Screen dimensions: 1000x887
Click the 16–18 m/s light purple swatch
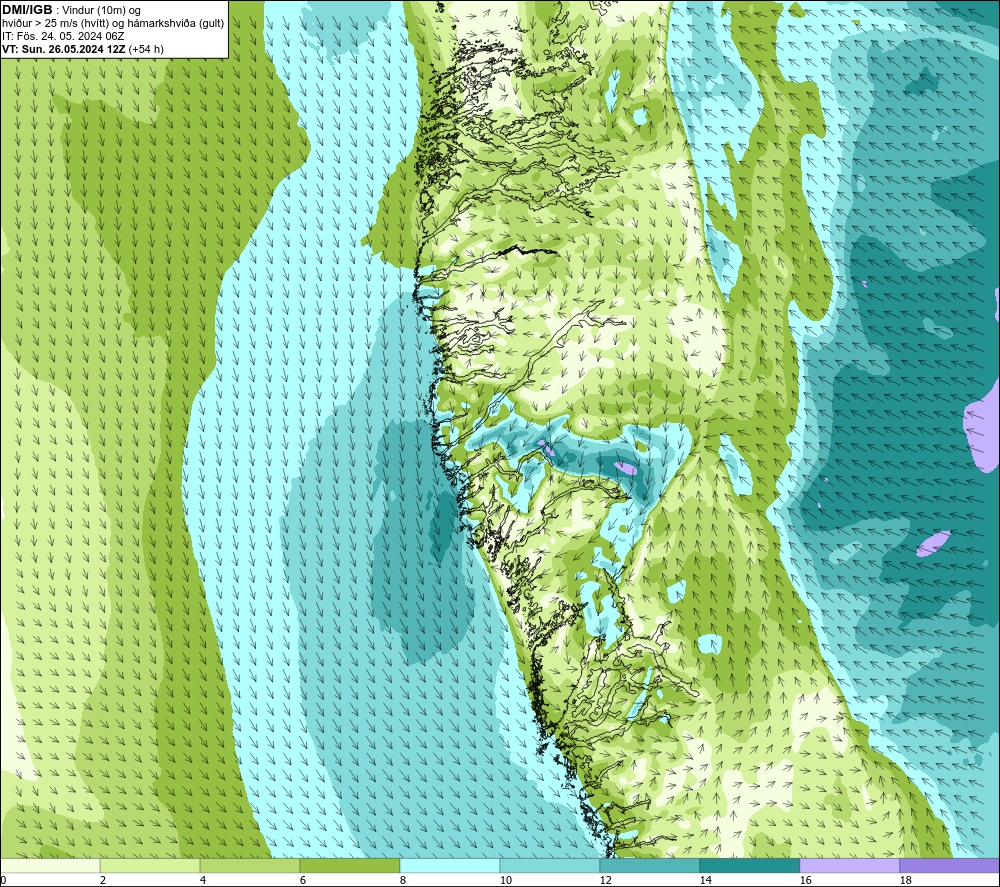click(849, 866)
